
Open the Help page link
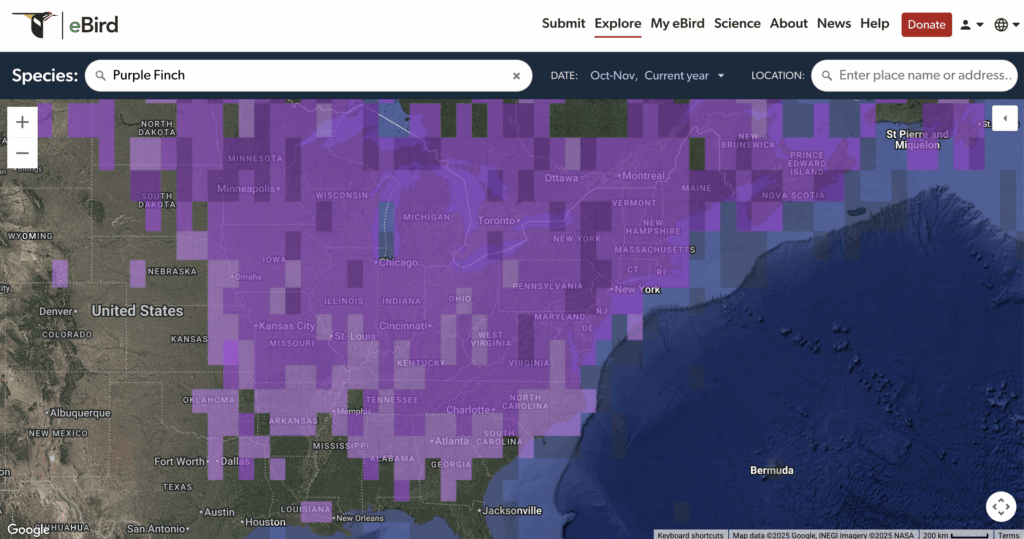(874, 24)
